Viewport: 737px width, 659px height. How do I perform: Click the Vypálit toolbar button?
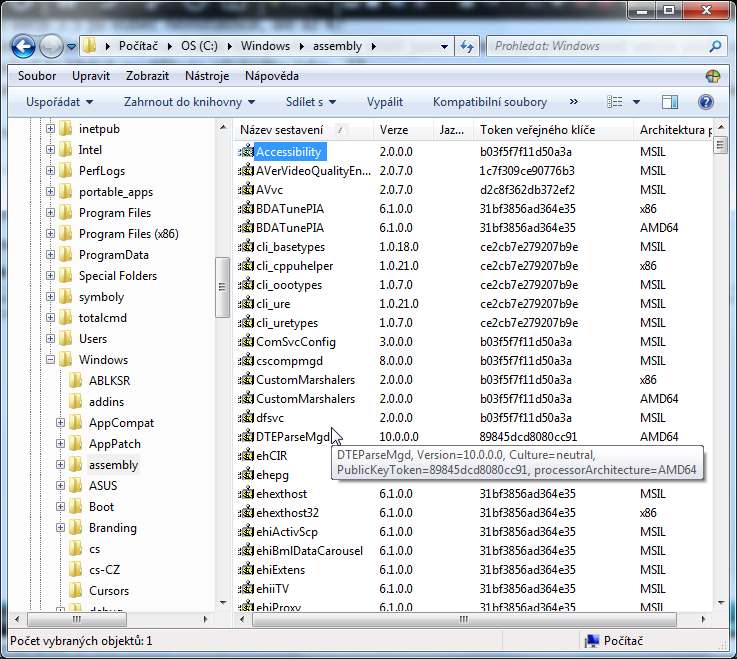tap(384, 102)
